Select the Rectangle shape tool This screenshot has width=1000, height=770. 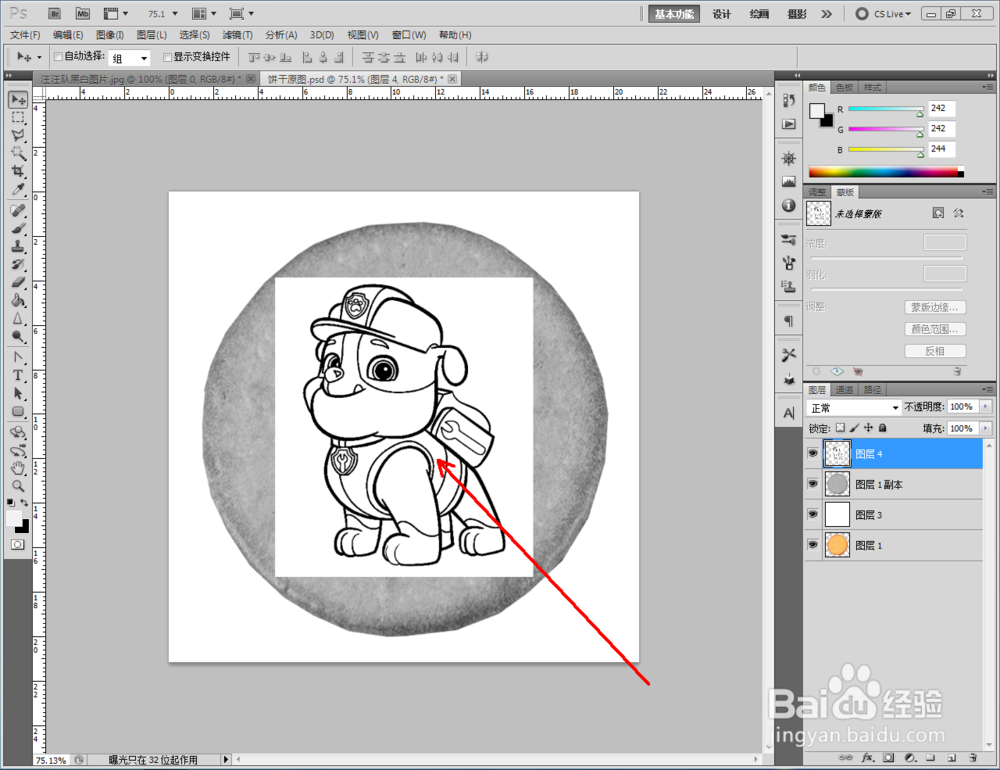coord(18,411)
